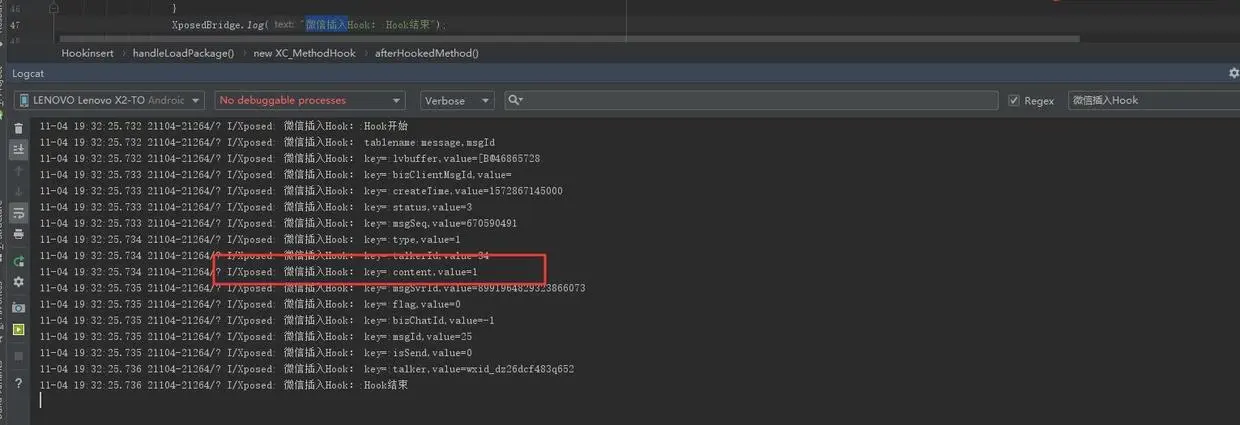
Task: Jump down the stack trace arrow
Action: (18, 192)
